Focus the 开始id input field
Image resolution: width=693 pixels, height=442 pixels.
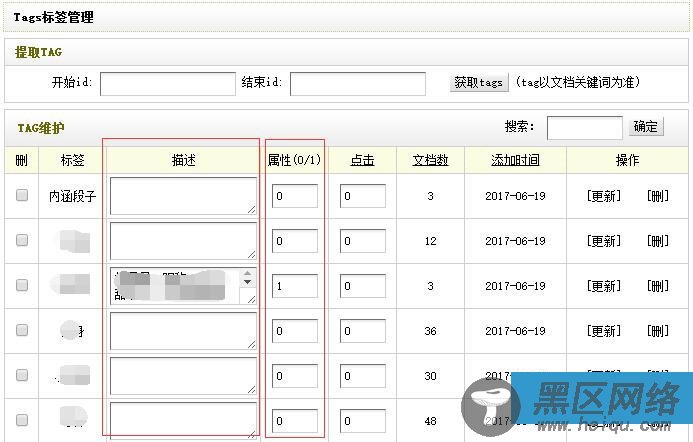(168, 84)
